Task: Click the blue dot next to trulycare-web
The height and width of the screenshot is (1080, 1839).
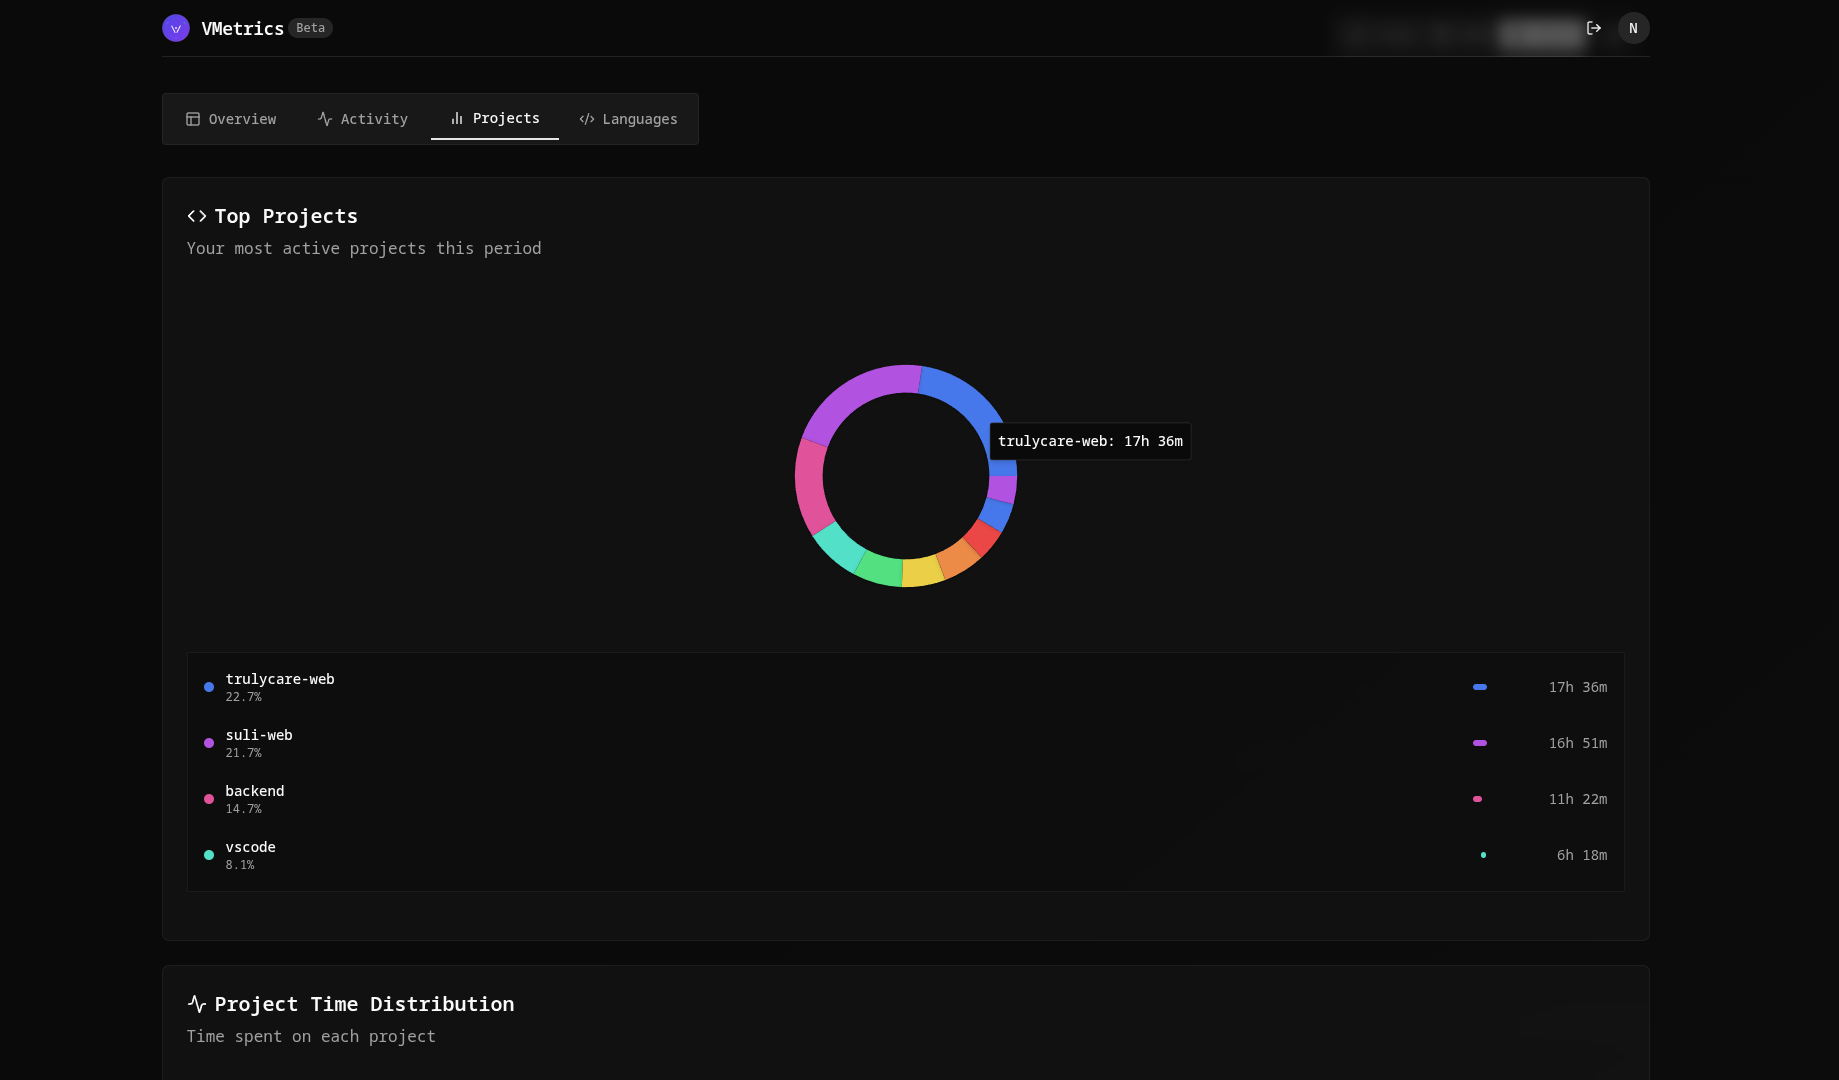Action: 209,687
